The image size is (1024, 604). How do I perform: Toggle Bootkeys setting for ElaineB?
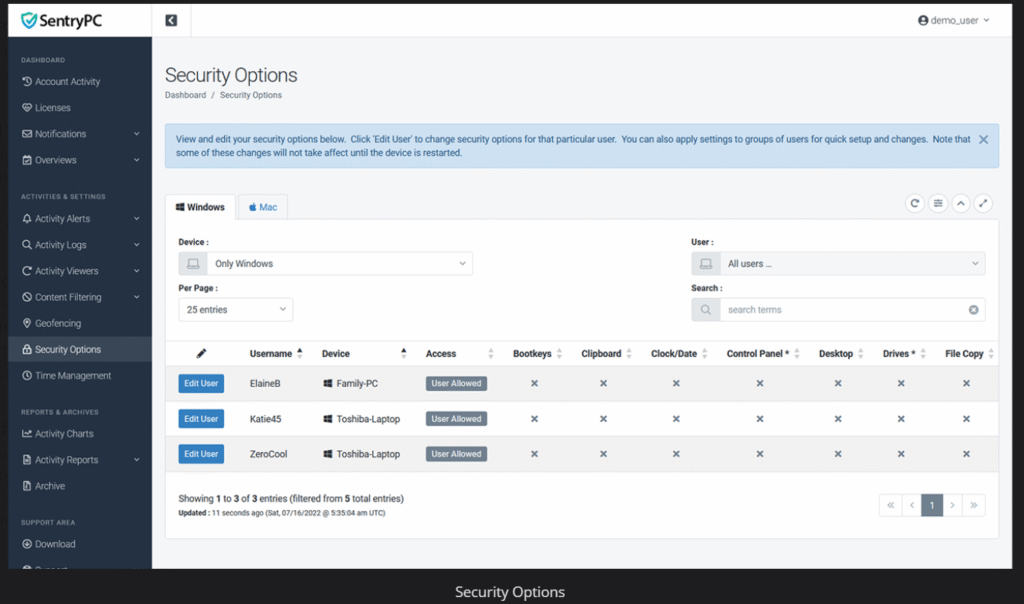(534, 383)
